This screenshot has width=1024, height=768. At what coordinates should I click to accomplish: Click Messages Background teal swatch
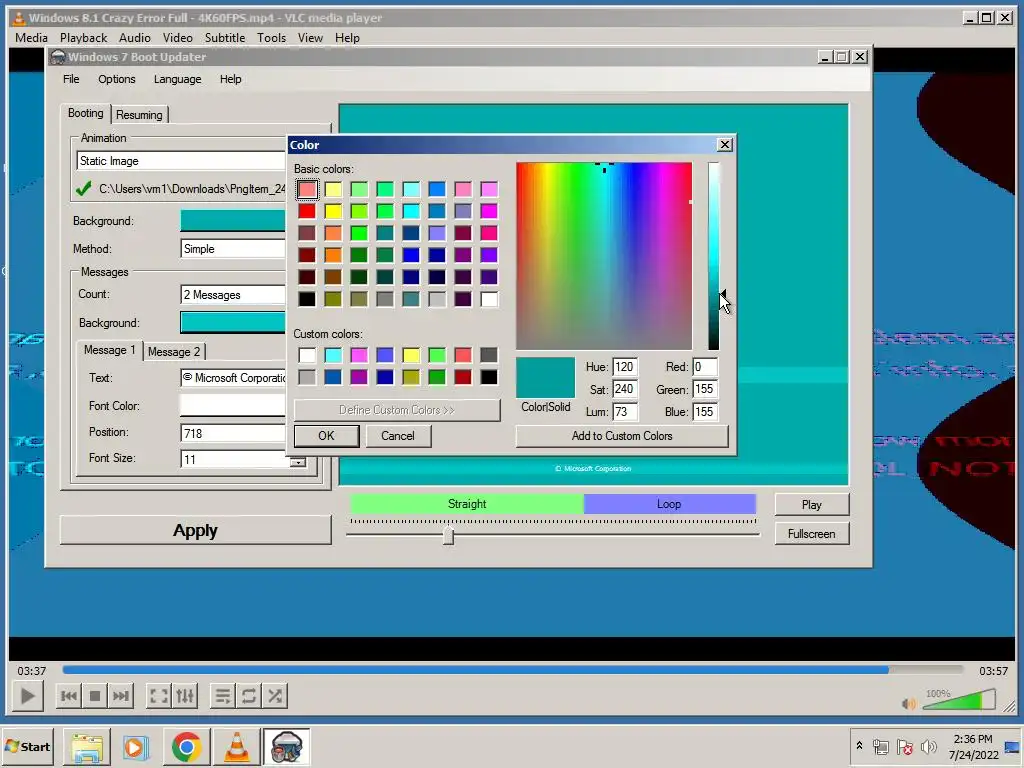point(234,322)
